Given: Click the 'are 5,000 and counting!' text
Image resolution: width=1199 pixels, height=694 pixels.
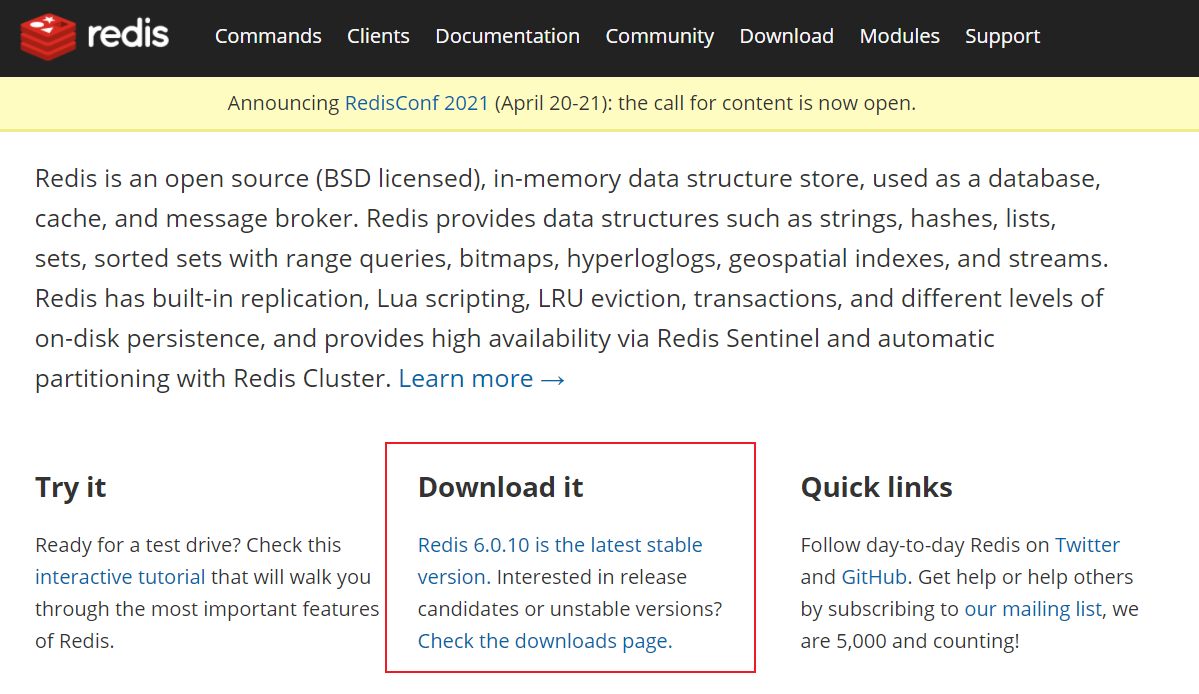Looking at the screenshot, I should pyautogui.click(x=910, y=640).
